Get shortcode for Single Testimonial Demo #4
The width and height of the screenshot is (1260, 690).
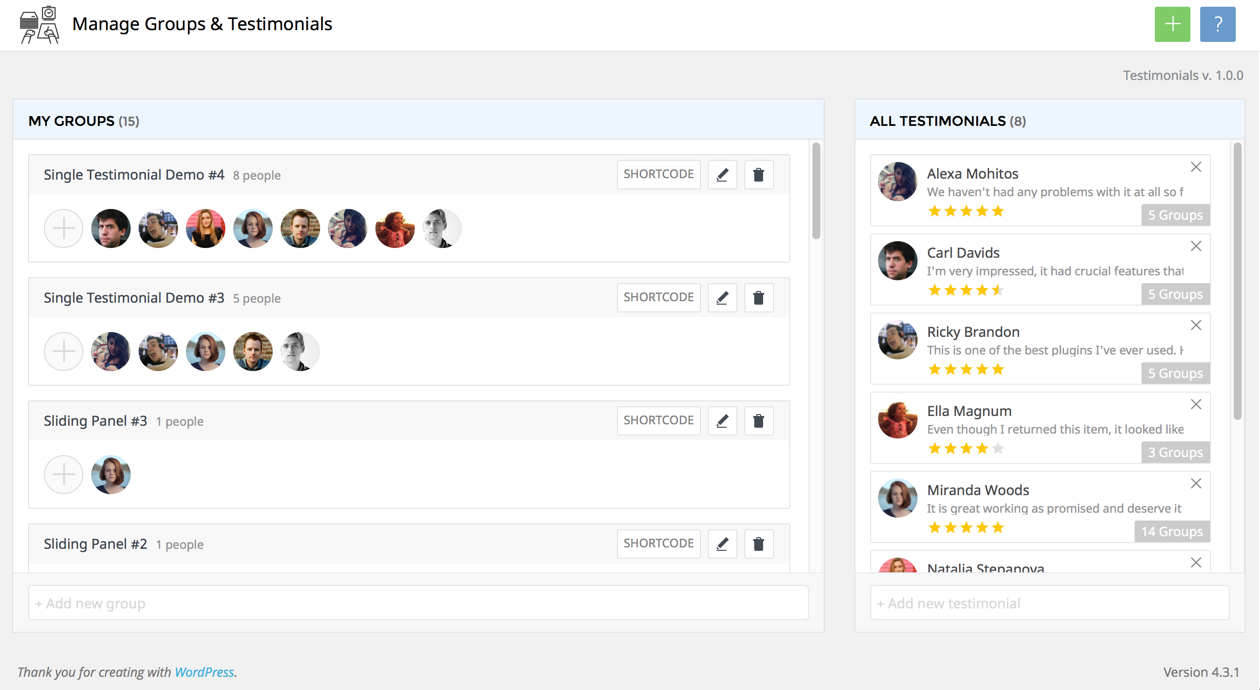point(658,175)
